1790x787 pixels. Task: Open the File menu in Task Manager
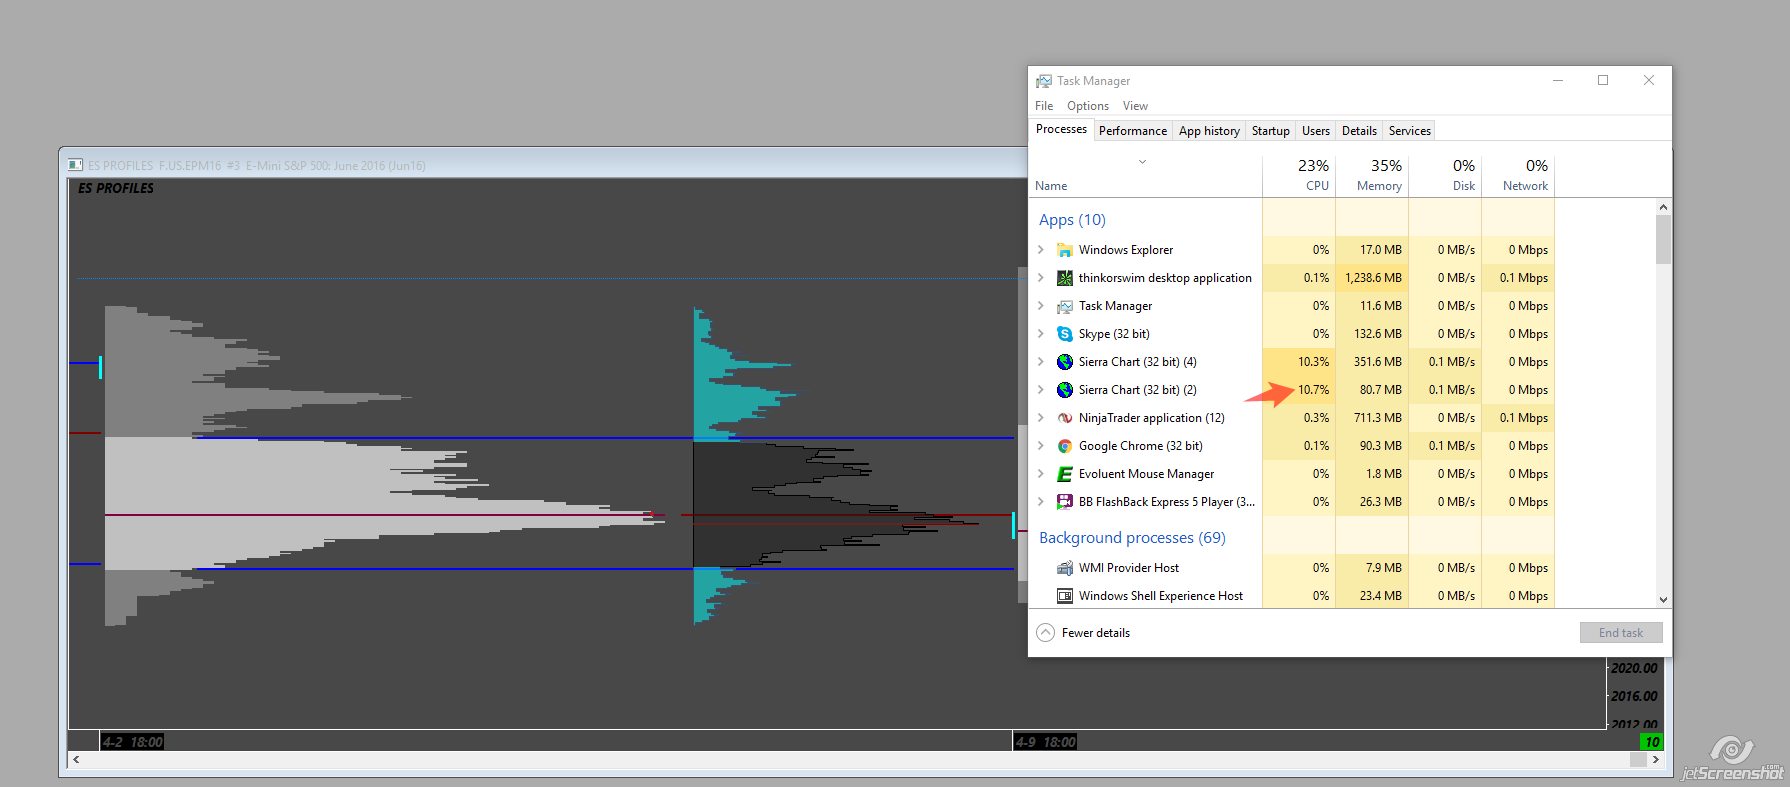1044,106
